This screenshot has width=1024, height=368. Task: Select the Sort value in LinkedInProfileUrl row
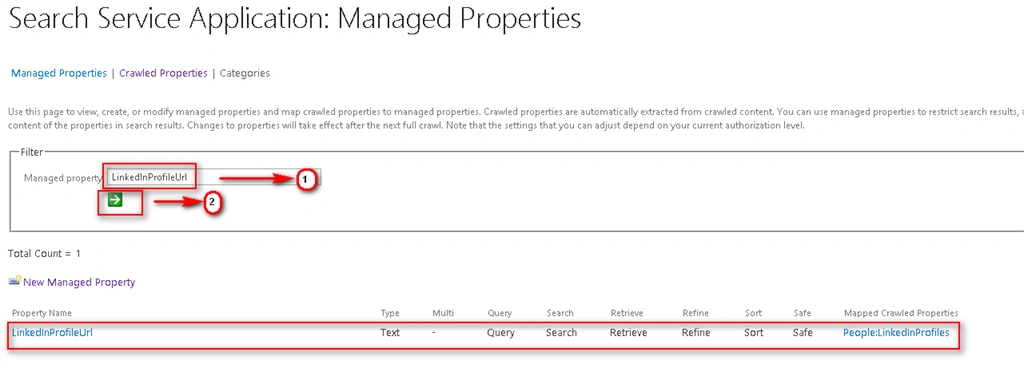click(x=754, y=333)
